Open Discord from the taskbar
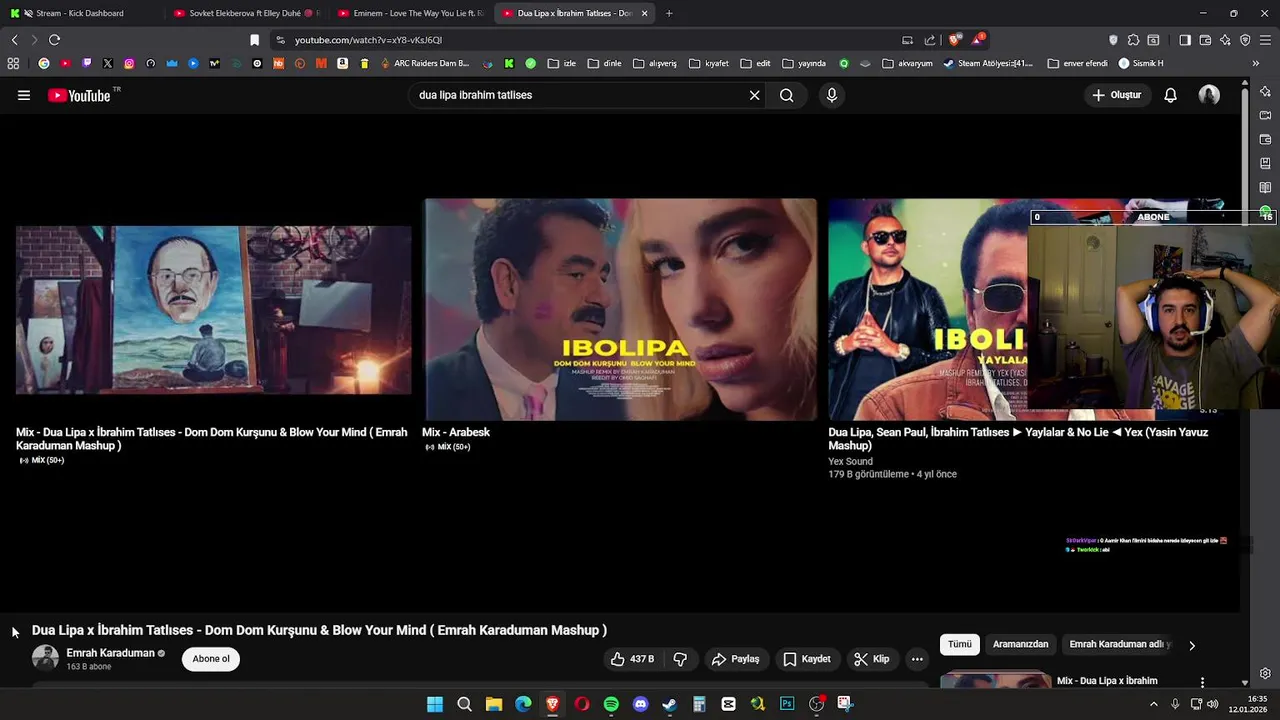Screen dimensions: 1280x720 (x=641, y=704)
